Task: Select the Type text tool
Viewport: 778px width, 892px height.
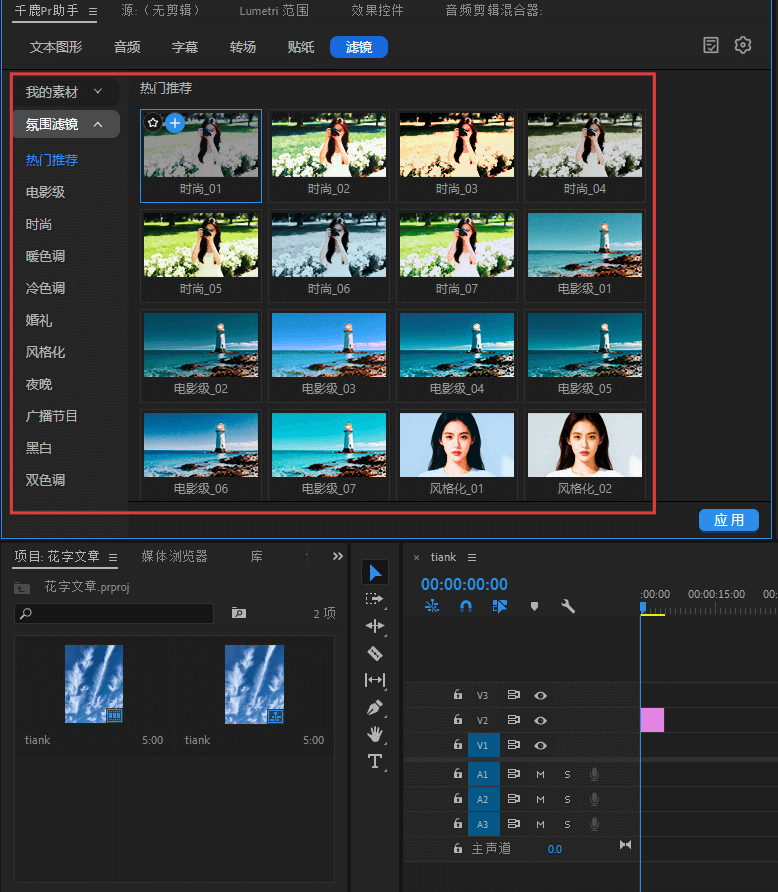Action: click(x=375, y=761)
